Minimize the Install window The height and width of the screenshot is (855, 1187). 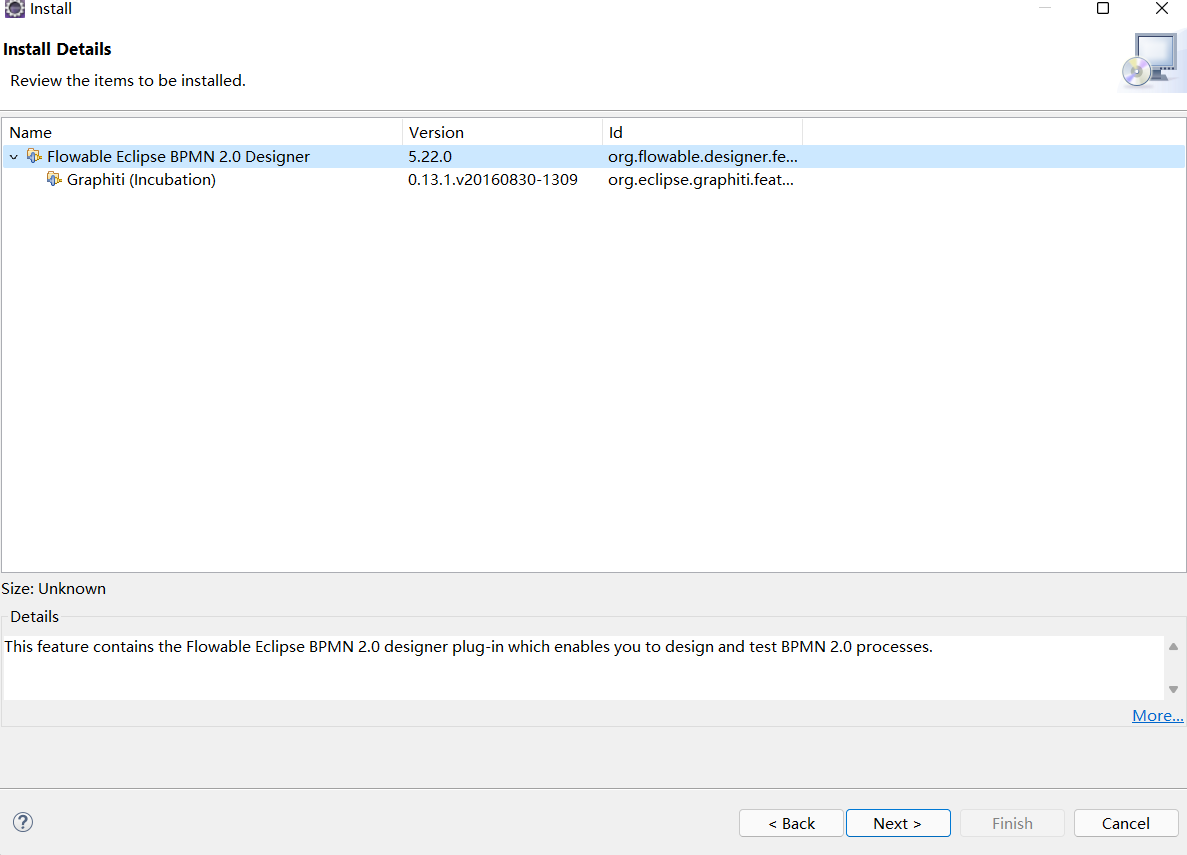click(1046, 8)
